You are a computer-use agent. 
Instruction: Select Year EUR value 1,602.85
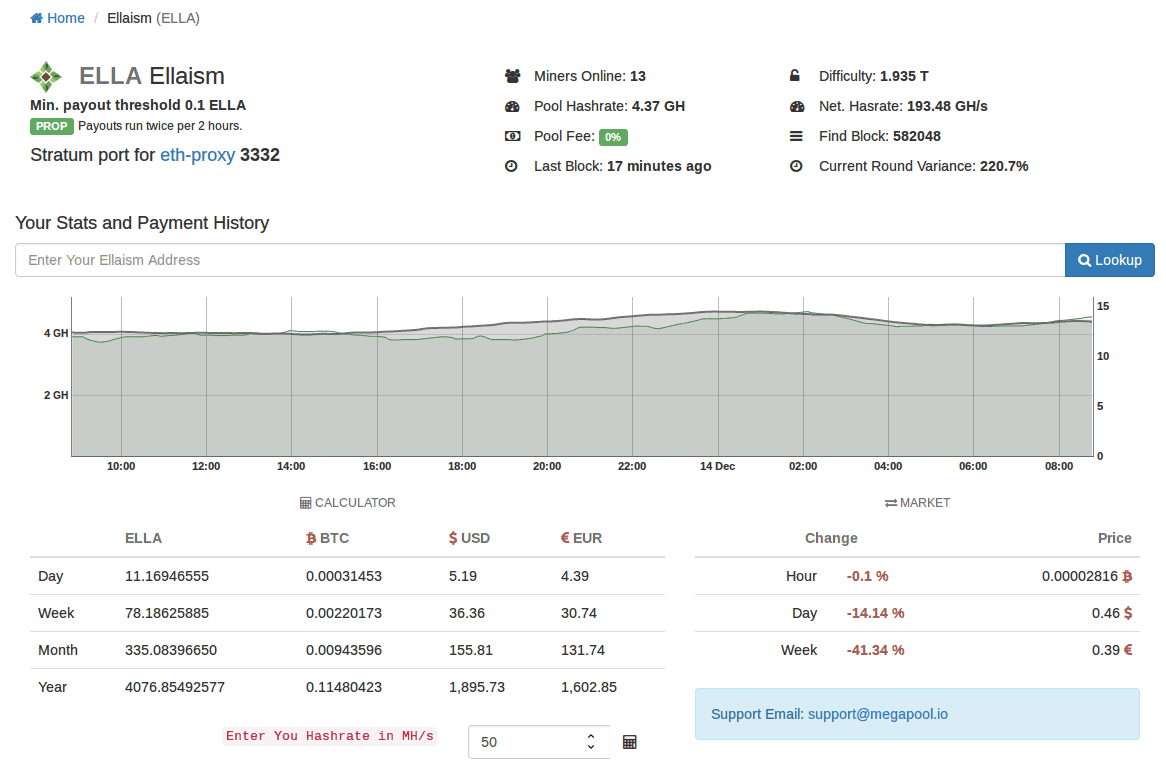click(x=589, y=688)
